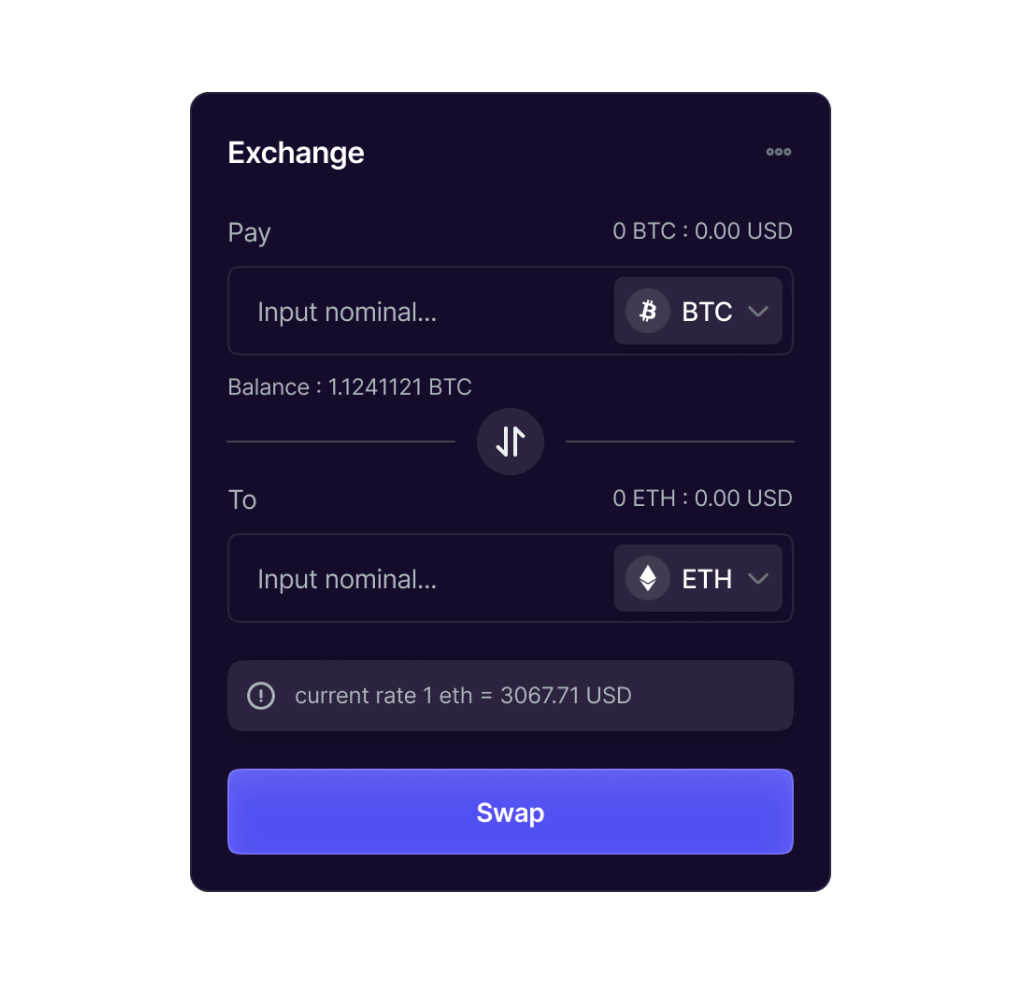
Task: Select the ETH currency label
Action: click(x=707, y=579)
